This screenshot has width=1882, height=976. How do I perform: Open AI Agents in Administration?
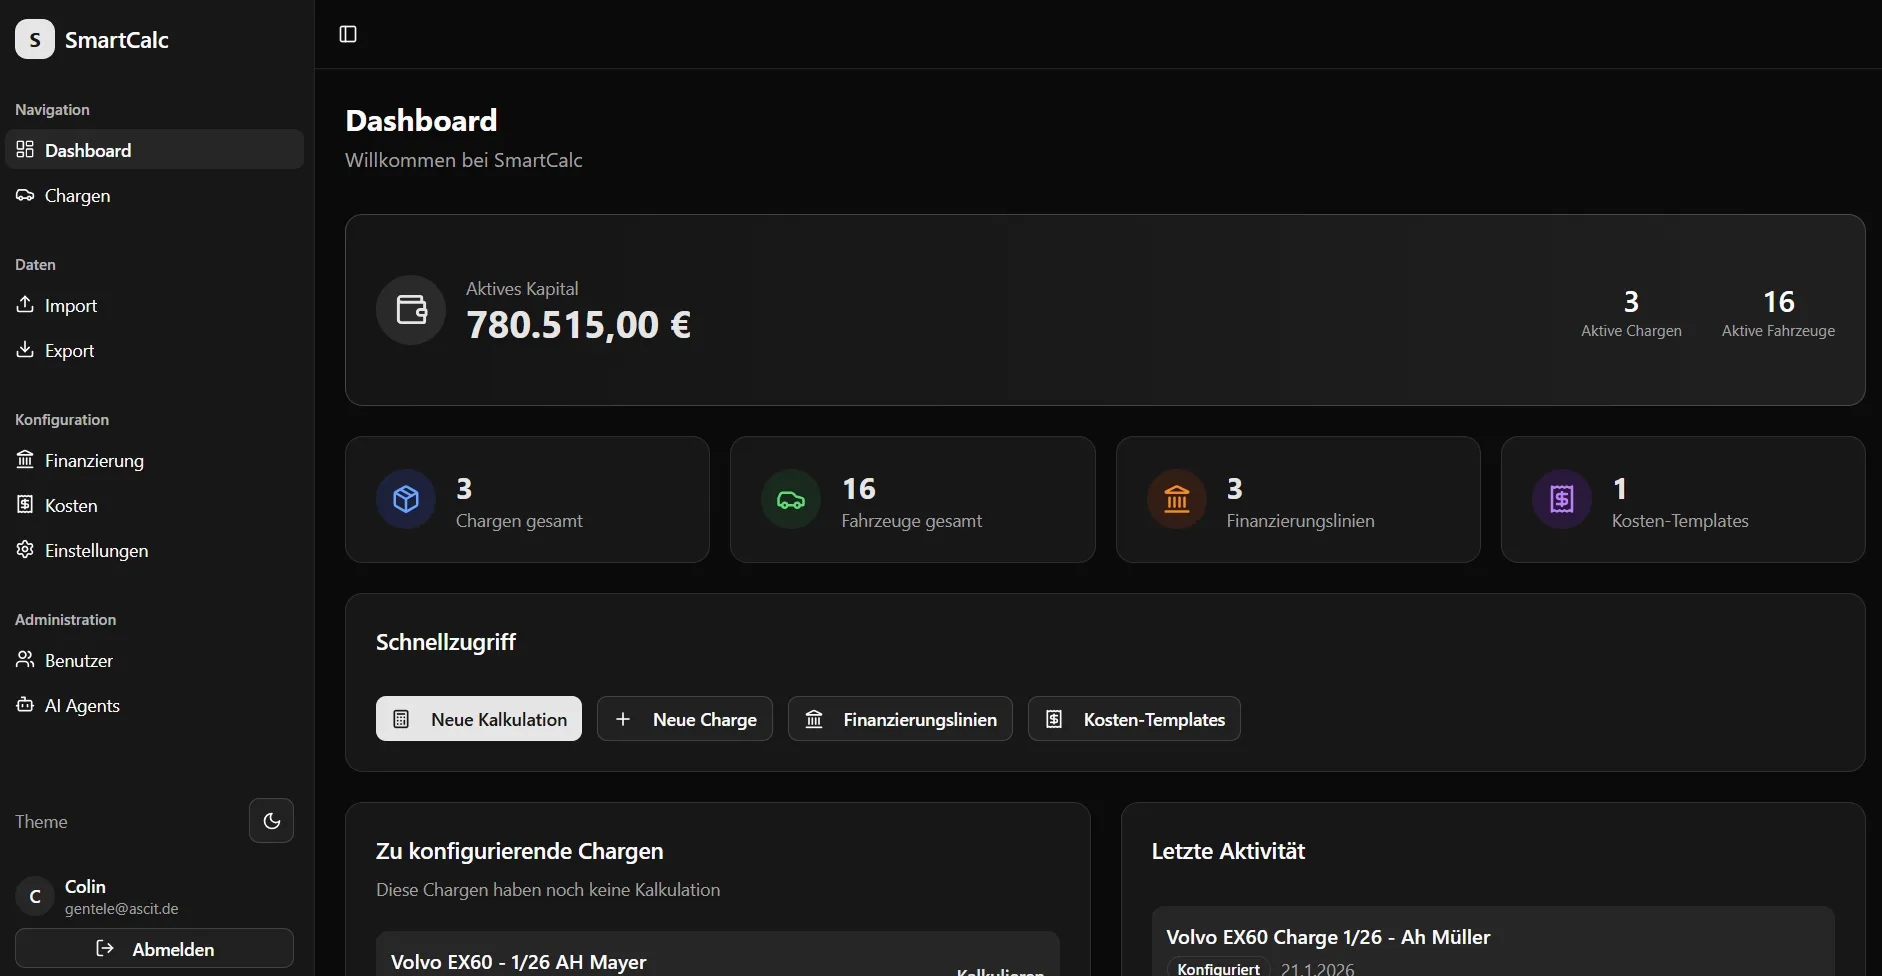click(x=82, y=706)
